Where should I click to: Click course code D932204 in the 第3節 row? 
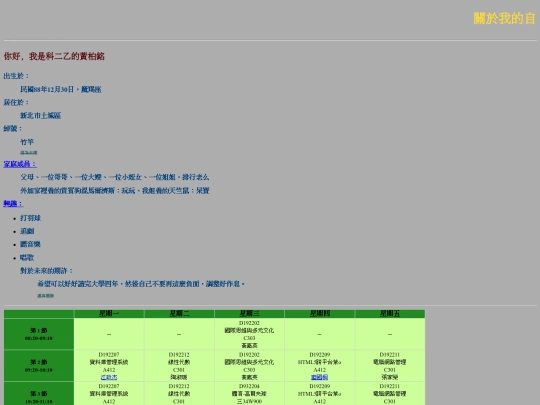click(249, 386)
